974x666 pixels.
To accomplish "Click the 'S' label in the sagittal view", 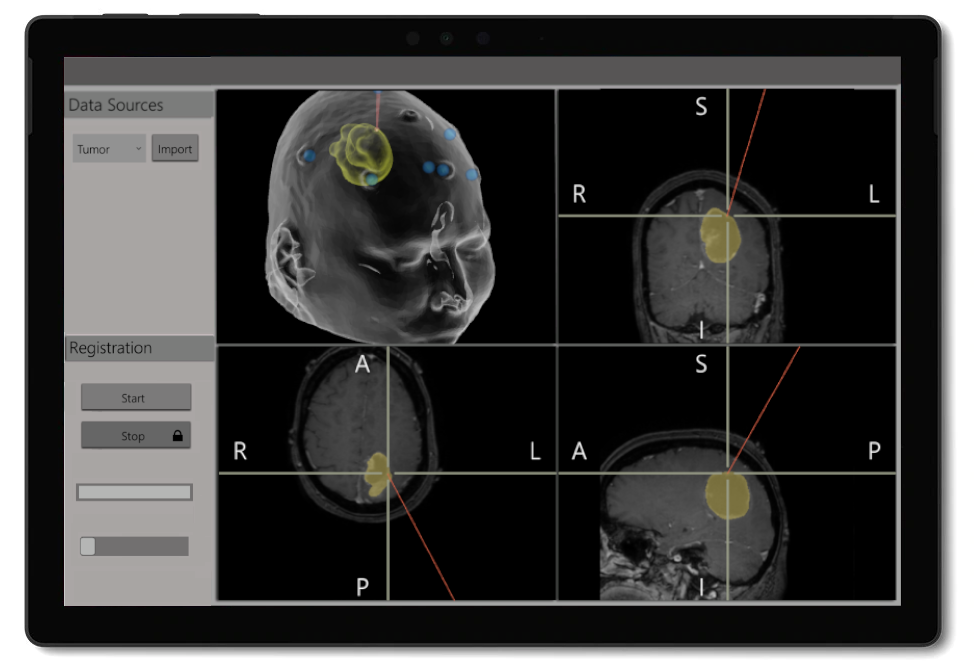I will pyautogui.click(x=701, y=364).
